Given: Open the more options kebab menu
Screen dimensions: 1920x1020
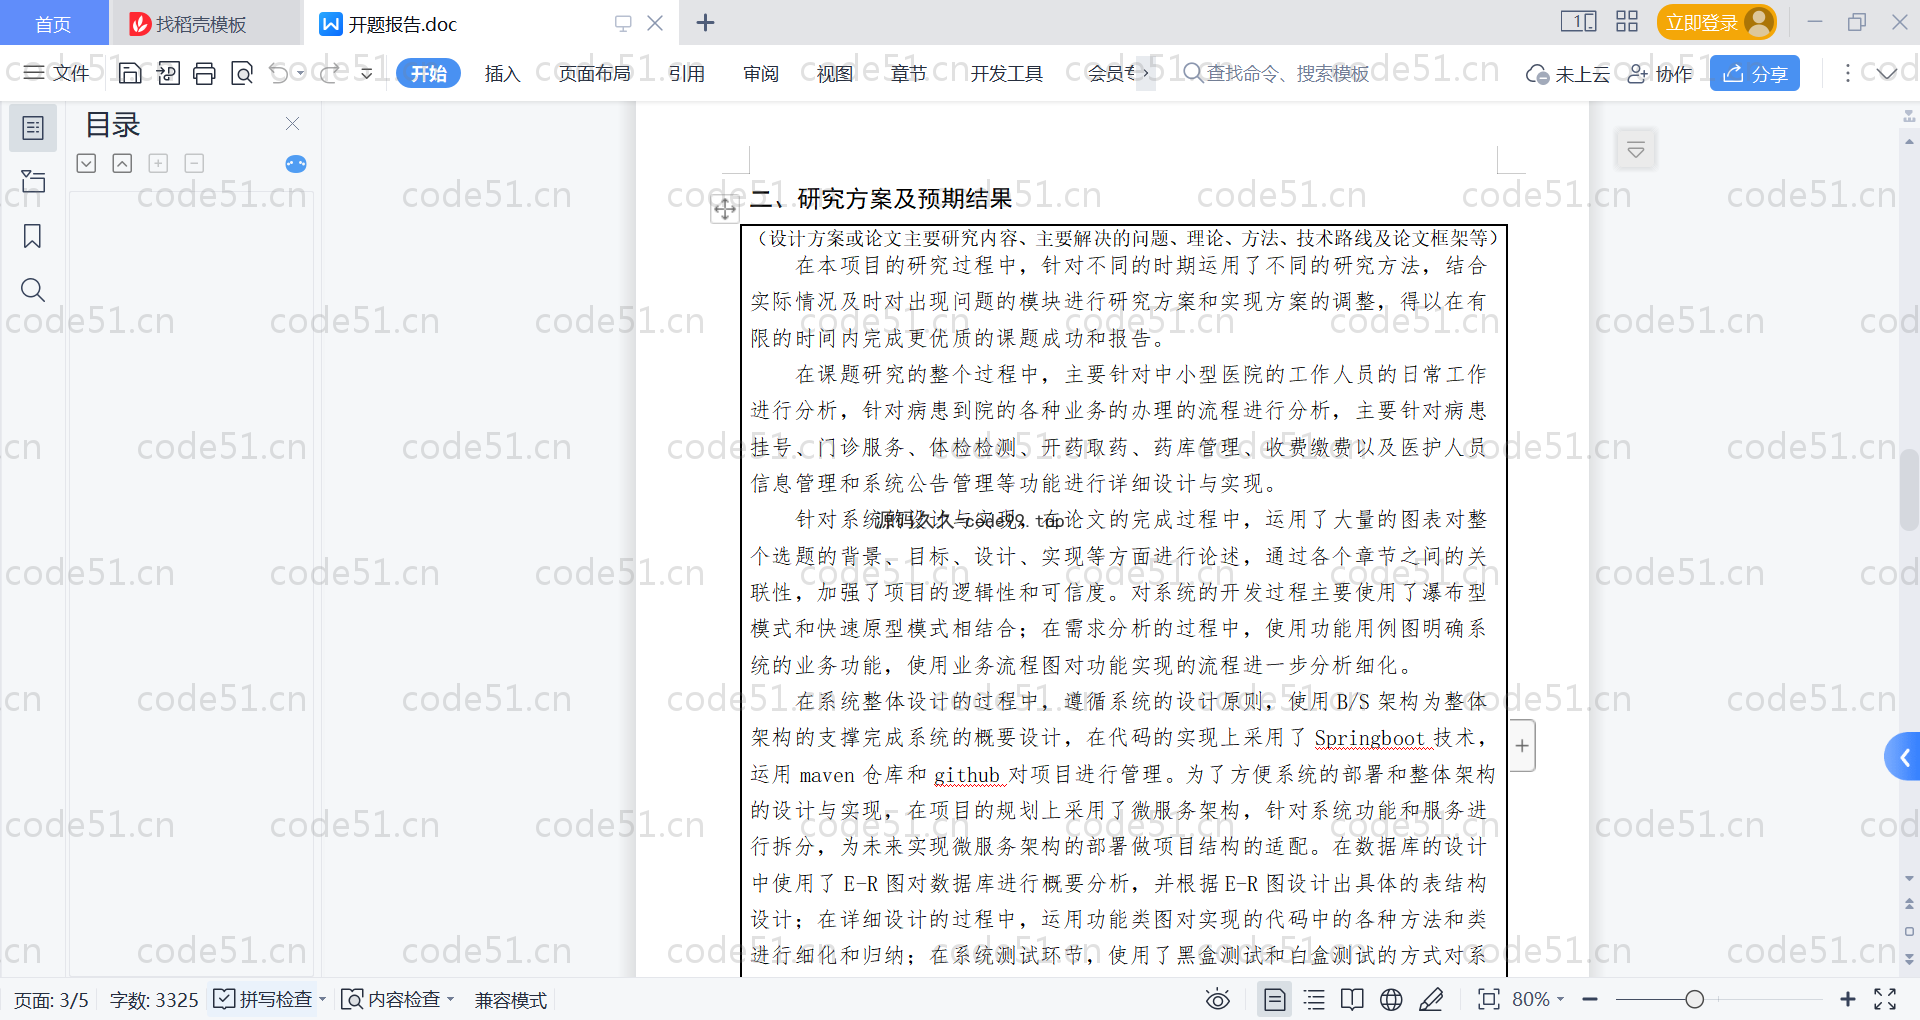Looking at the screenshot, I should coord(1847,73).
